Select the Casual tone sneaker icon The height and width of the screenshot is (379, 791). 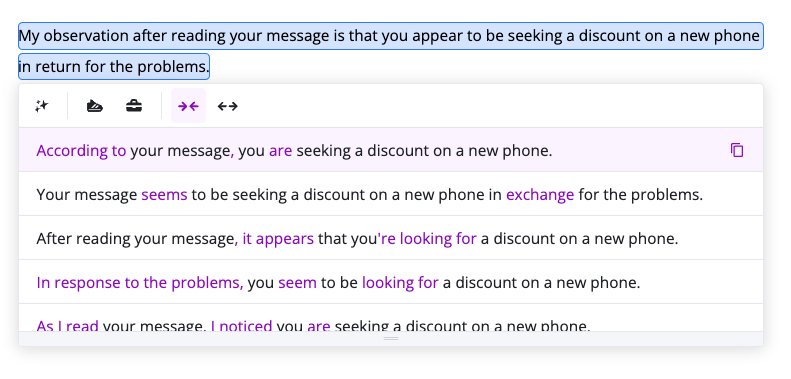(x=94, y=106)
